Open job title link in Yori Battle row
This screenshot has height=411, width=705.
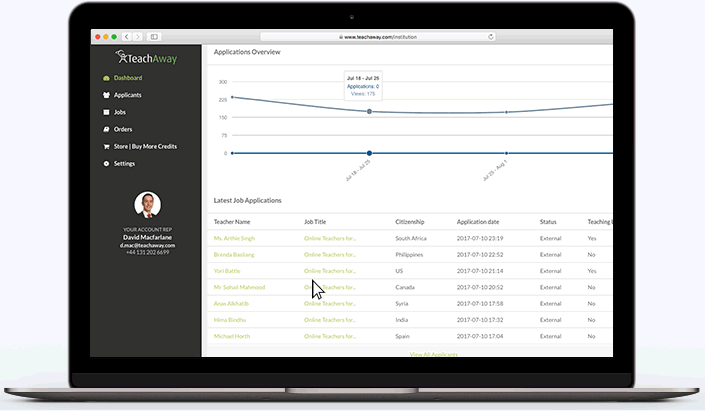[x=330, y=271]
